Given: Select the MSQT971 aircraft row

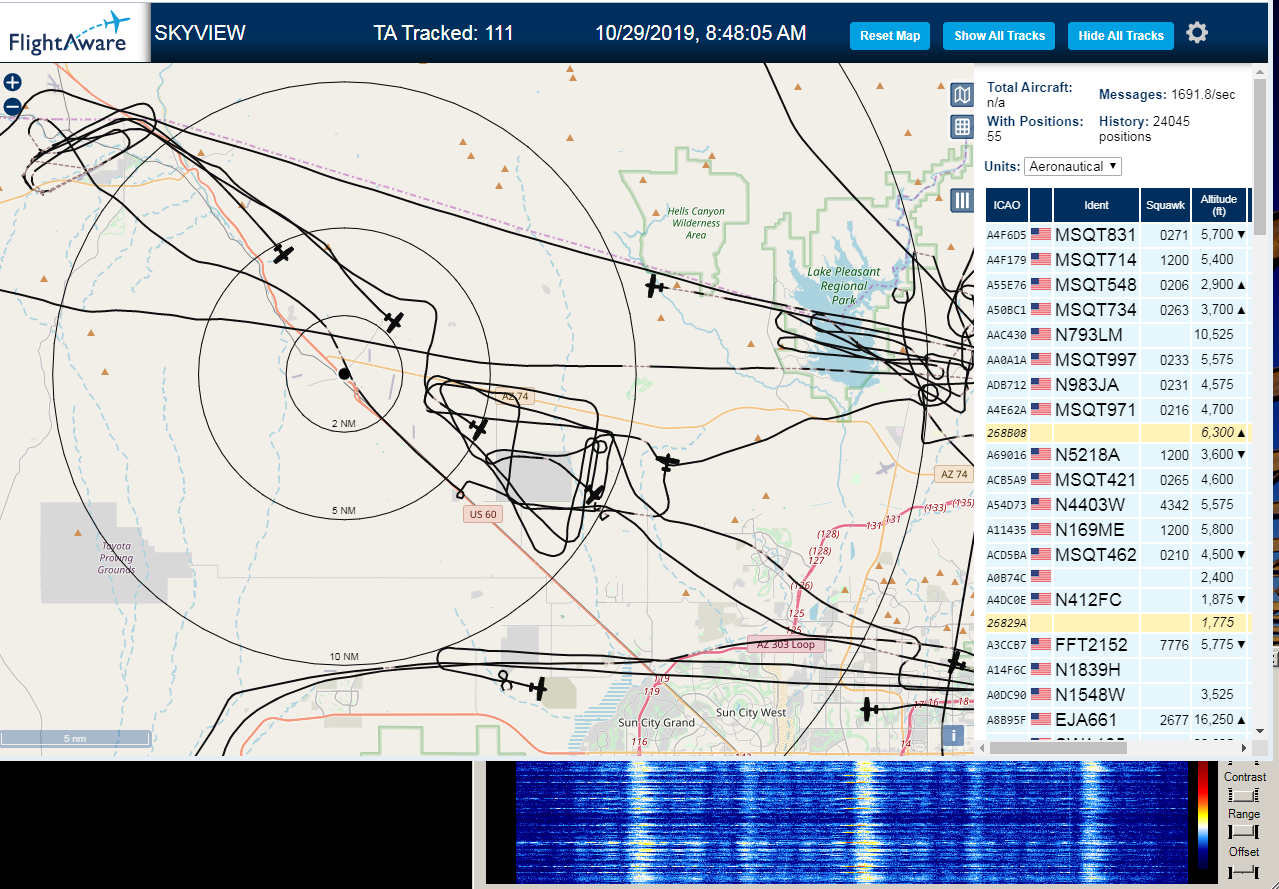Looking at the screenshot, I should pos(1117,410).
